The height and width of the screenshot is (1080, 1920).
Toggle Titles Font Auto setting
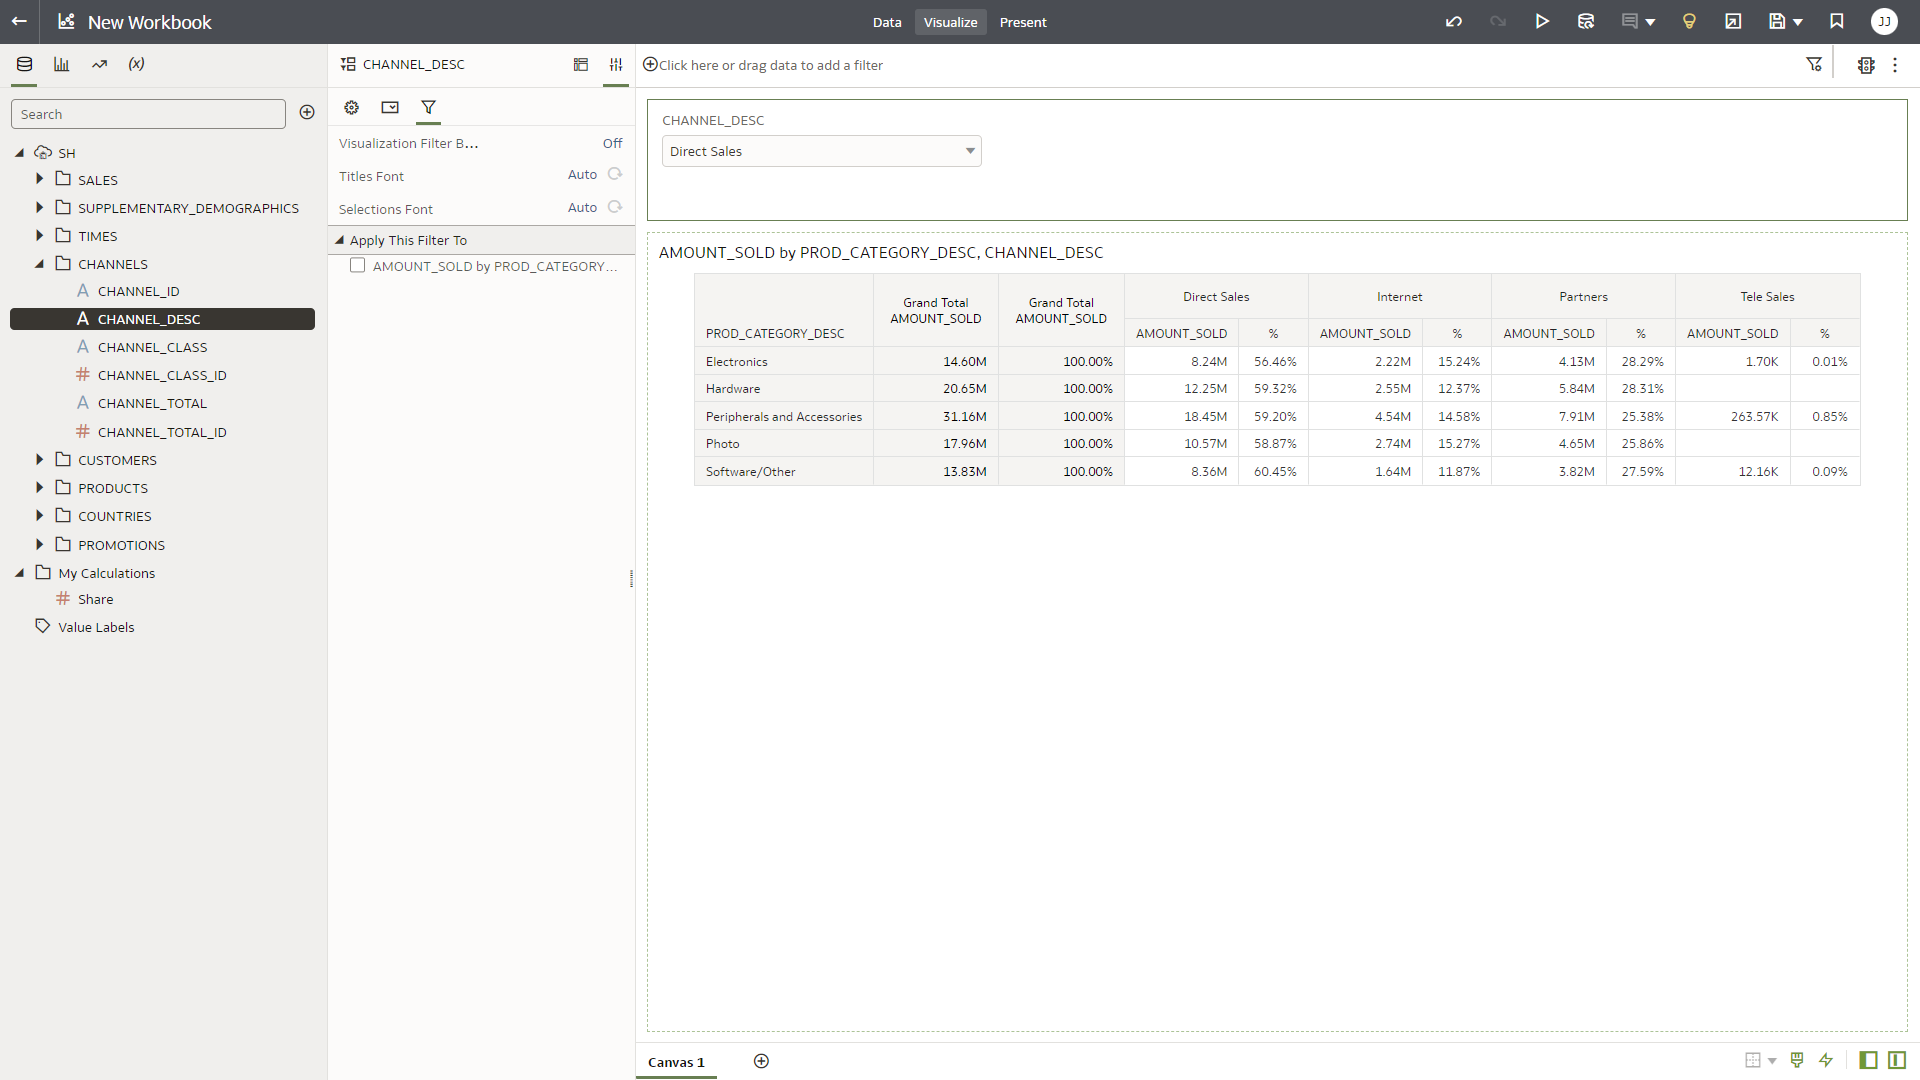click(582, 175)
